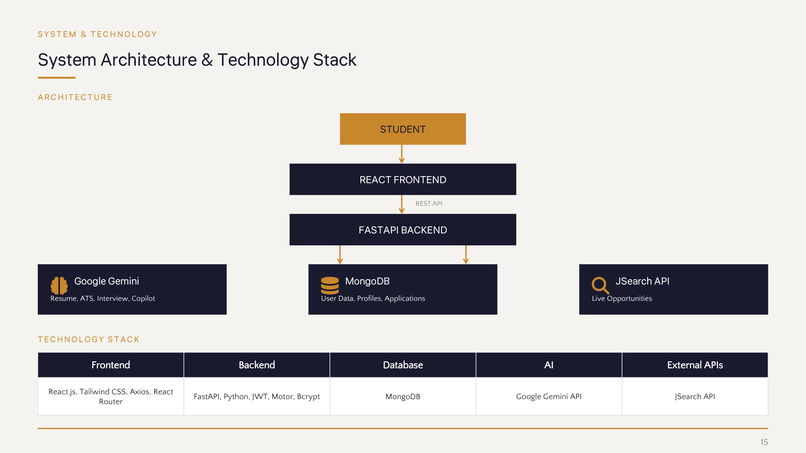Click the 'JSearch API' table cell

click(695, 396)
